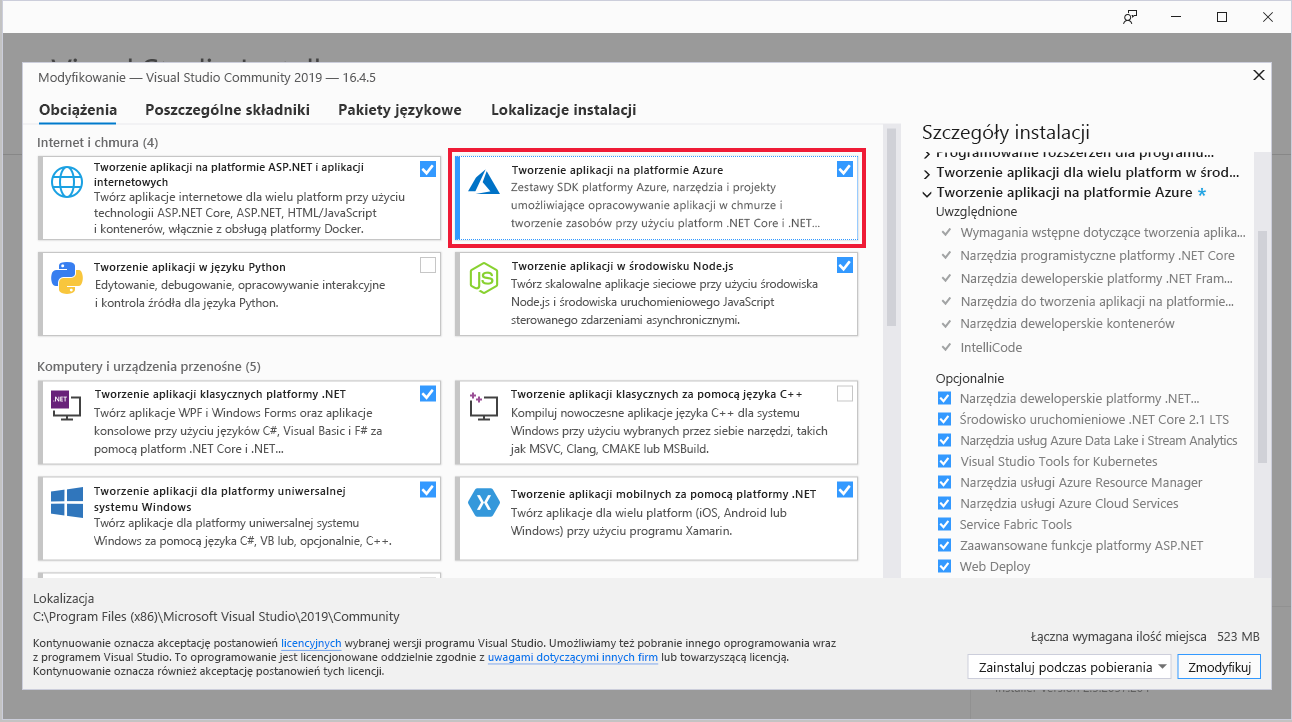Screen dimensions: 1292x722
Task: Uncheck Universal Windows platform workload checkbox
Action: pos(428,489)
